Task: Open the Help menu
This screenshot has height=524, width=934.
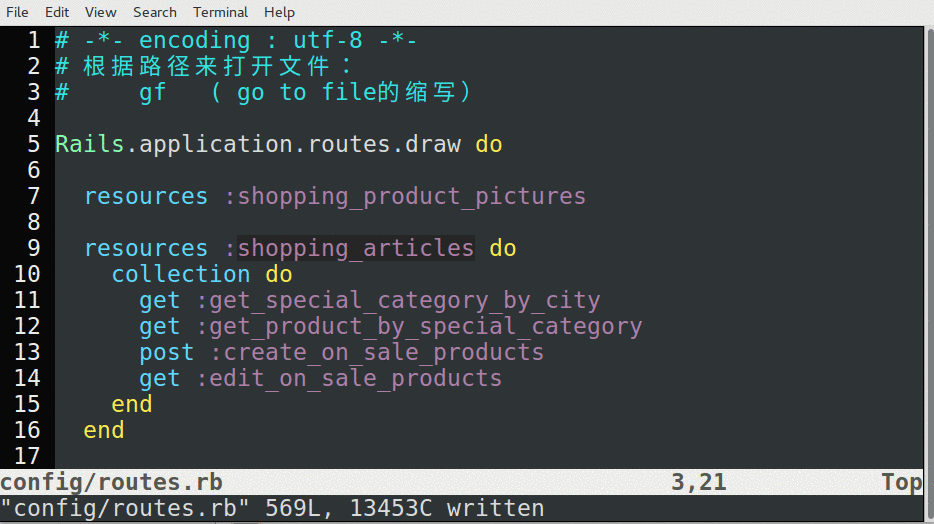Action: 279,12
